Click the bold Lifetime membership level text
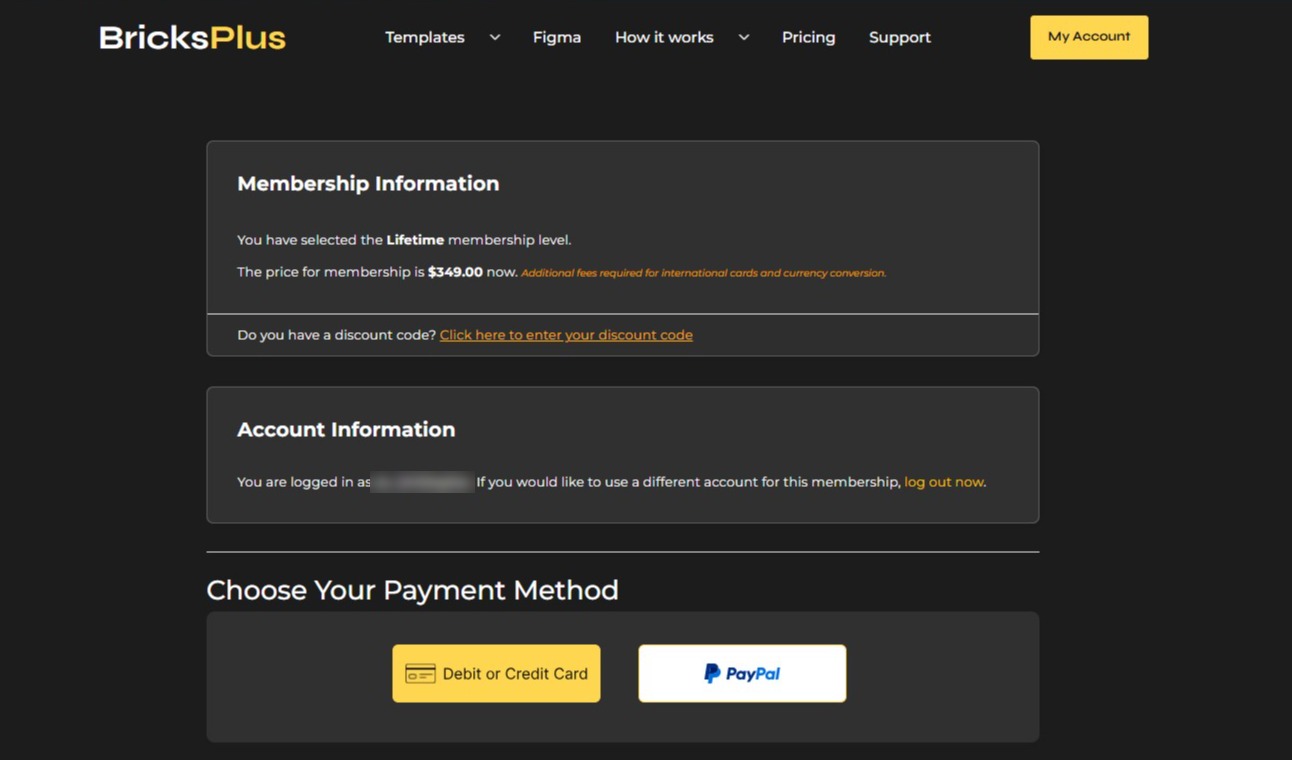This screenshot has height=760, width=1292. pos(415,240)
